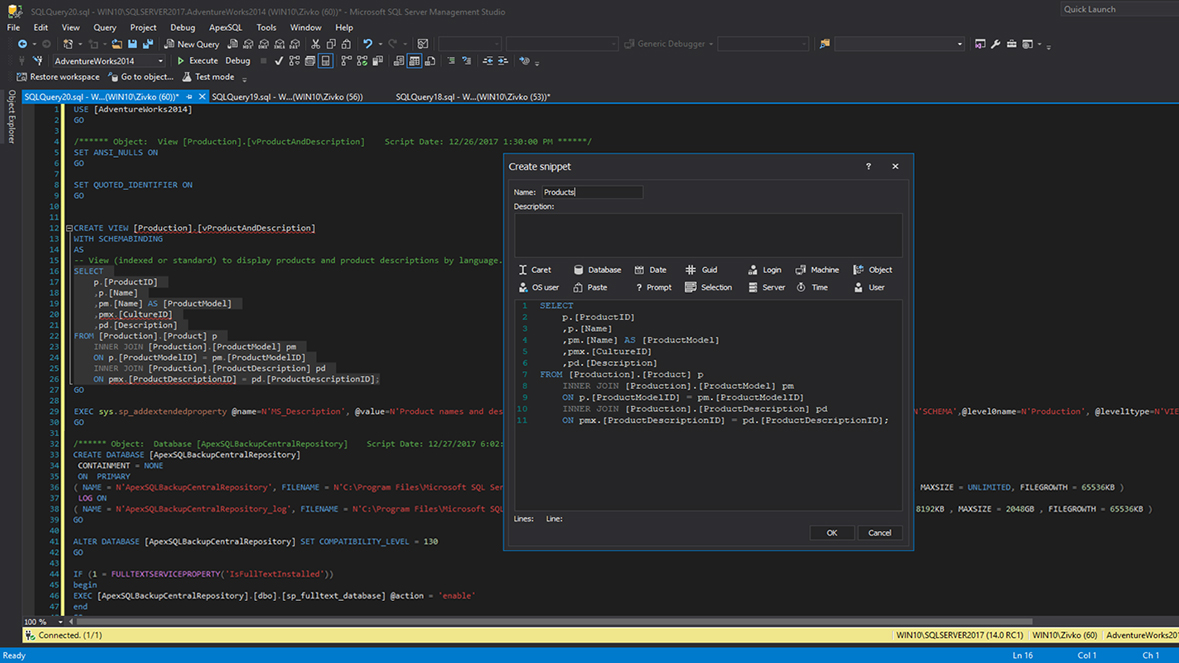The height and width of the screenshot is (663, 1179).
Task: Toggle the Parse query checkmark button
Action: (x=279, y=61)
